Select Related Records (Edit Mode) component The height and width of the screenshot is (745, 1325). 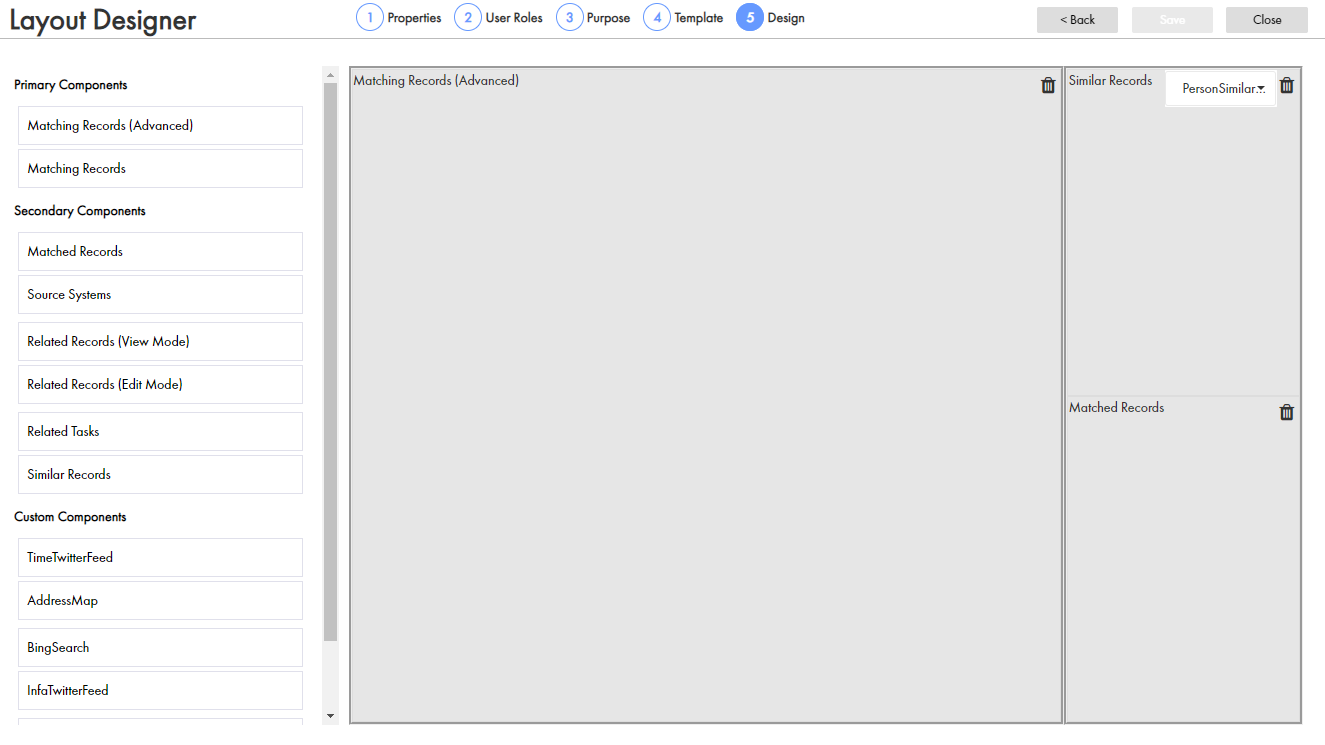point(160,385)
